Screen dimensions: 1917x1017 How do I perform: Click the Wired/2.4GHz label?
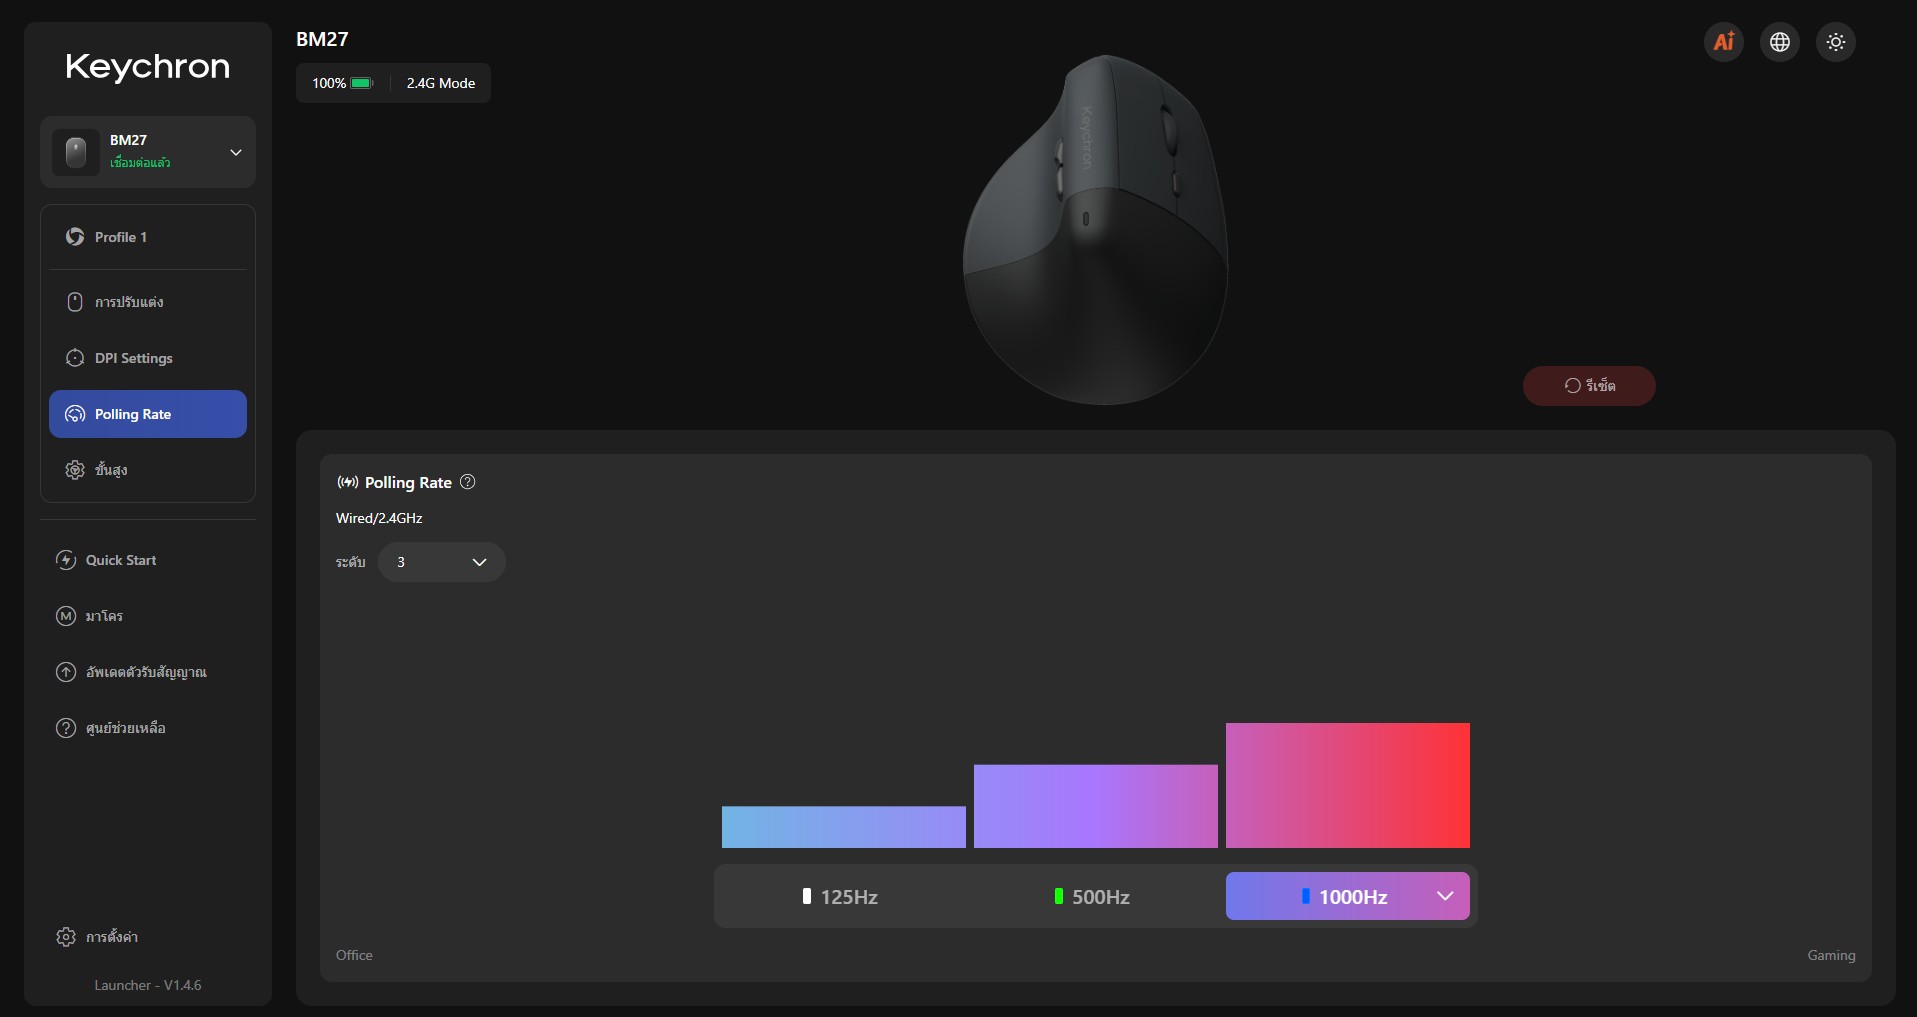379,518
